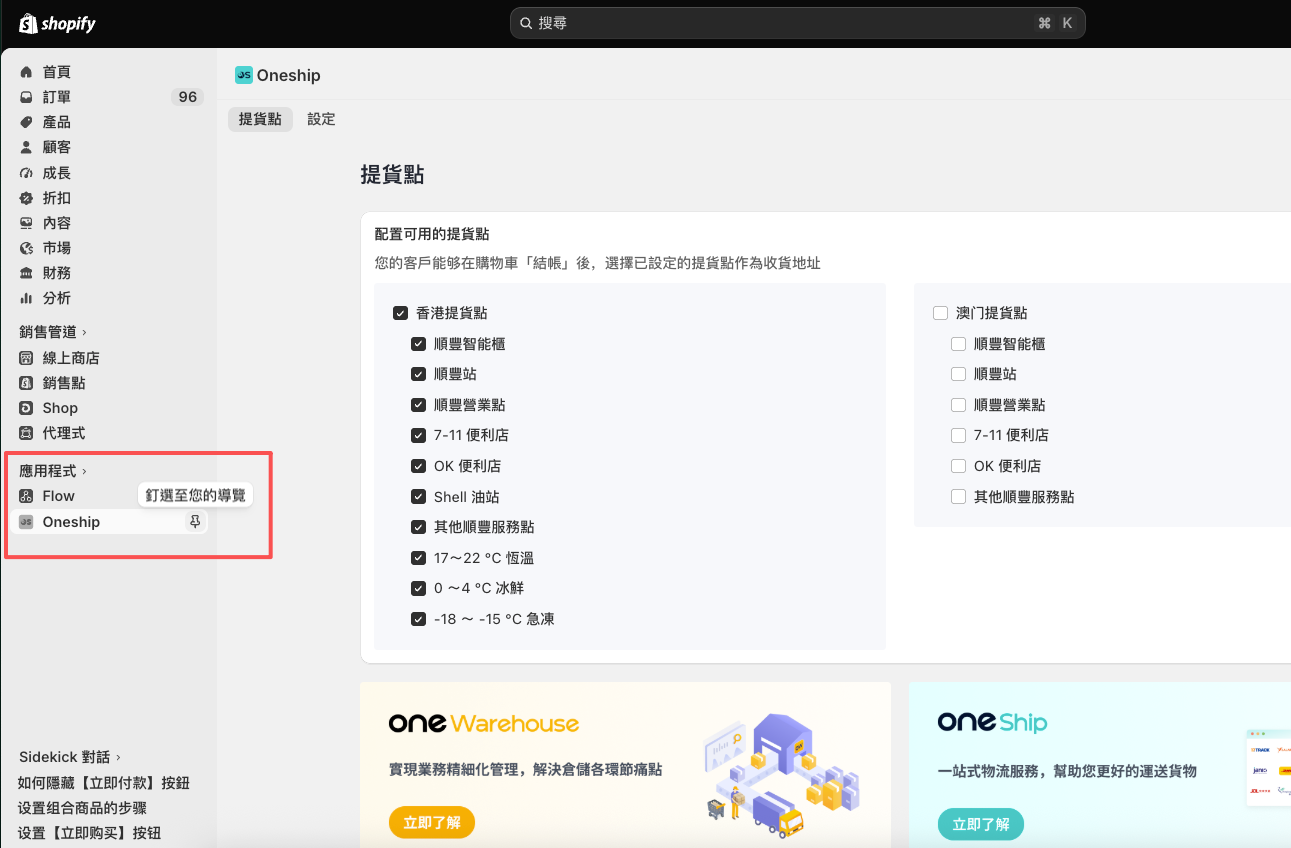Click the ⌘ K shortcut hint
This screenshot has height=848, width=1291.
pyautogui.click(x=1056, y=23)
